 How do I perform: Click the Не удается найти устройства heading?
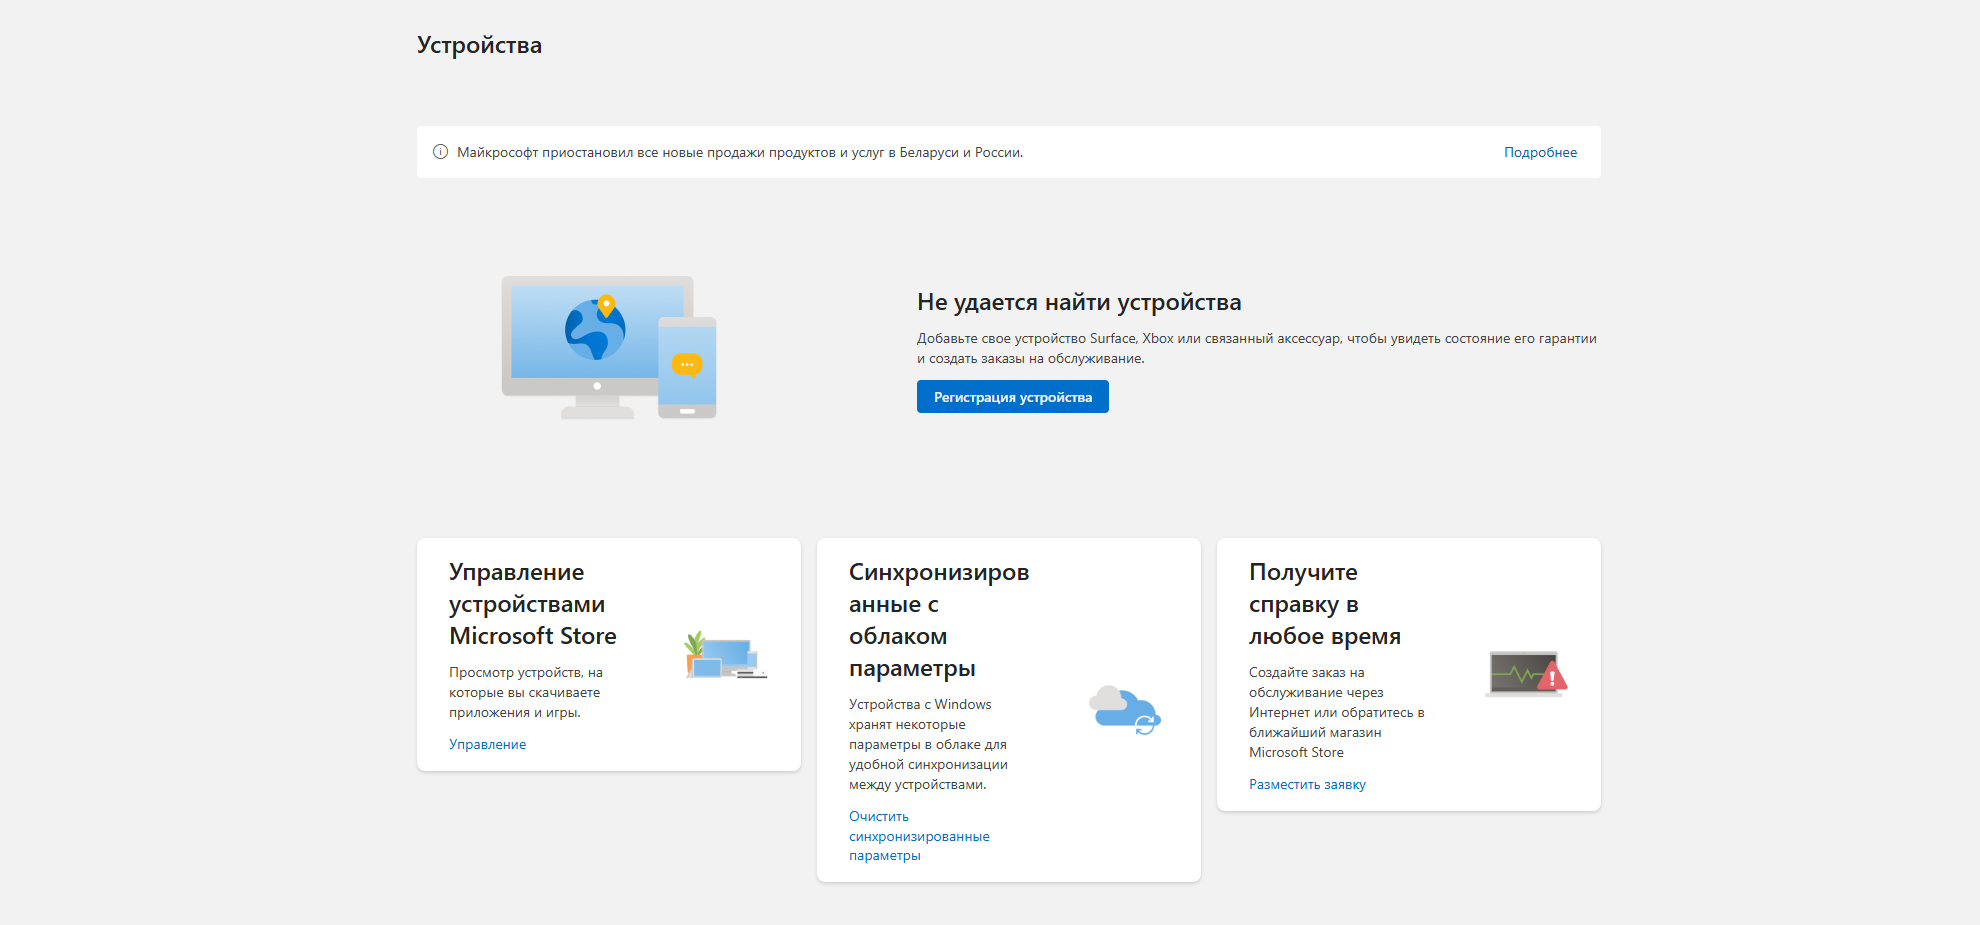(1079, 302)
